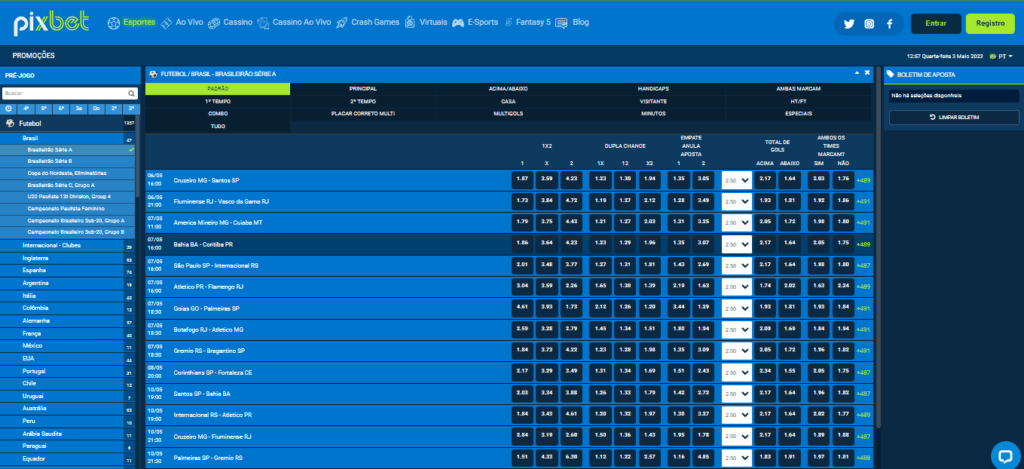Click the Entrar login button

(936, 24)
